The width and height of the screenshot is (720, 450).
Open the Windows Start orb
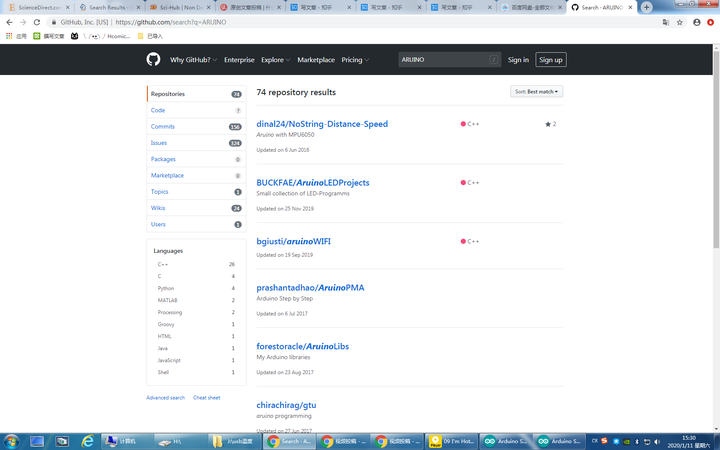click(x=11, y=441)
